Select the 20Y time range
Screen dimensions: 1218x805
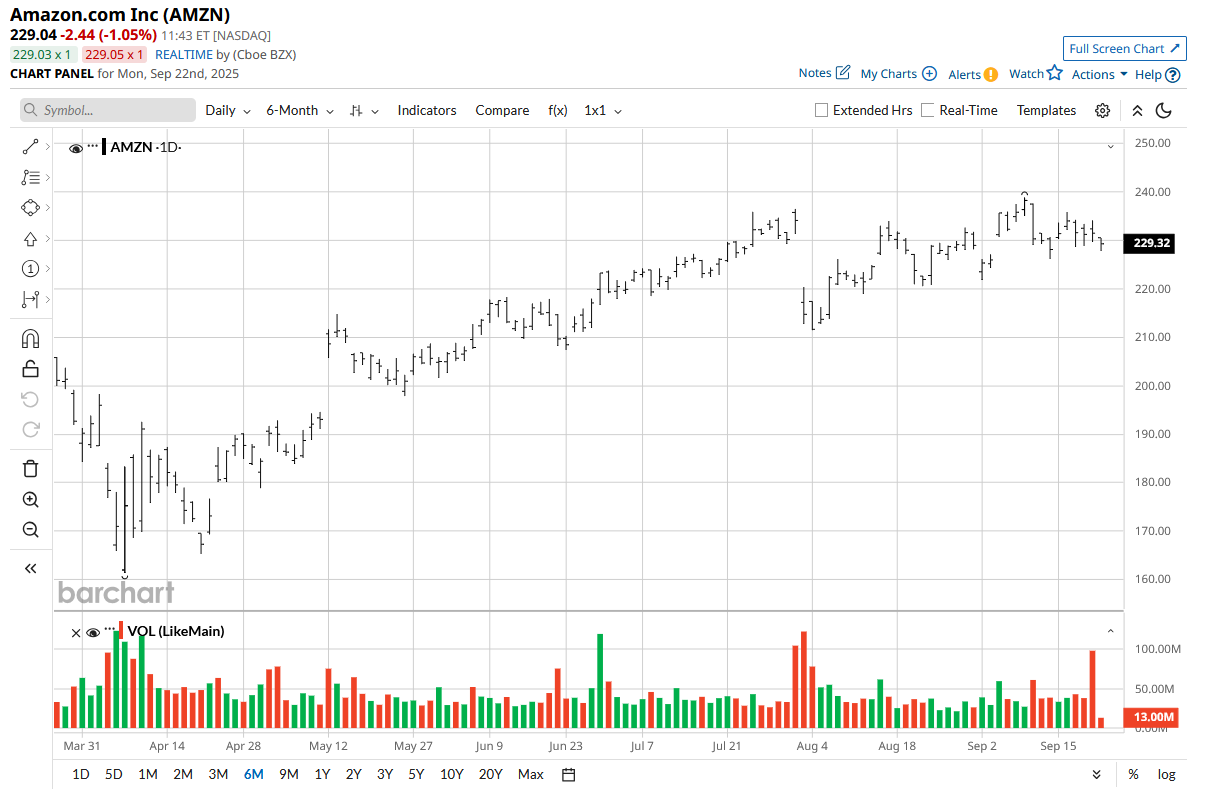pyautogui.click(x=491, y=775)
